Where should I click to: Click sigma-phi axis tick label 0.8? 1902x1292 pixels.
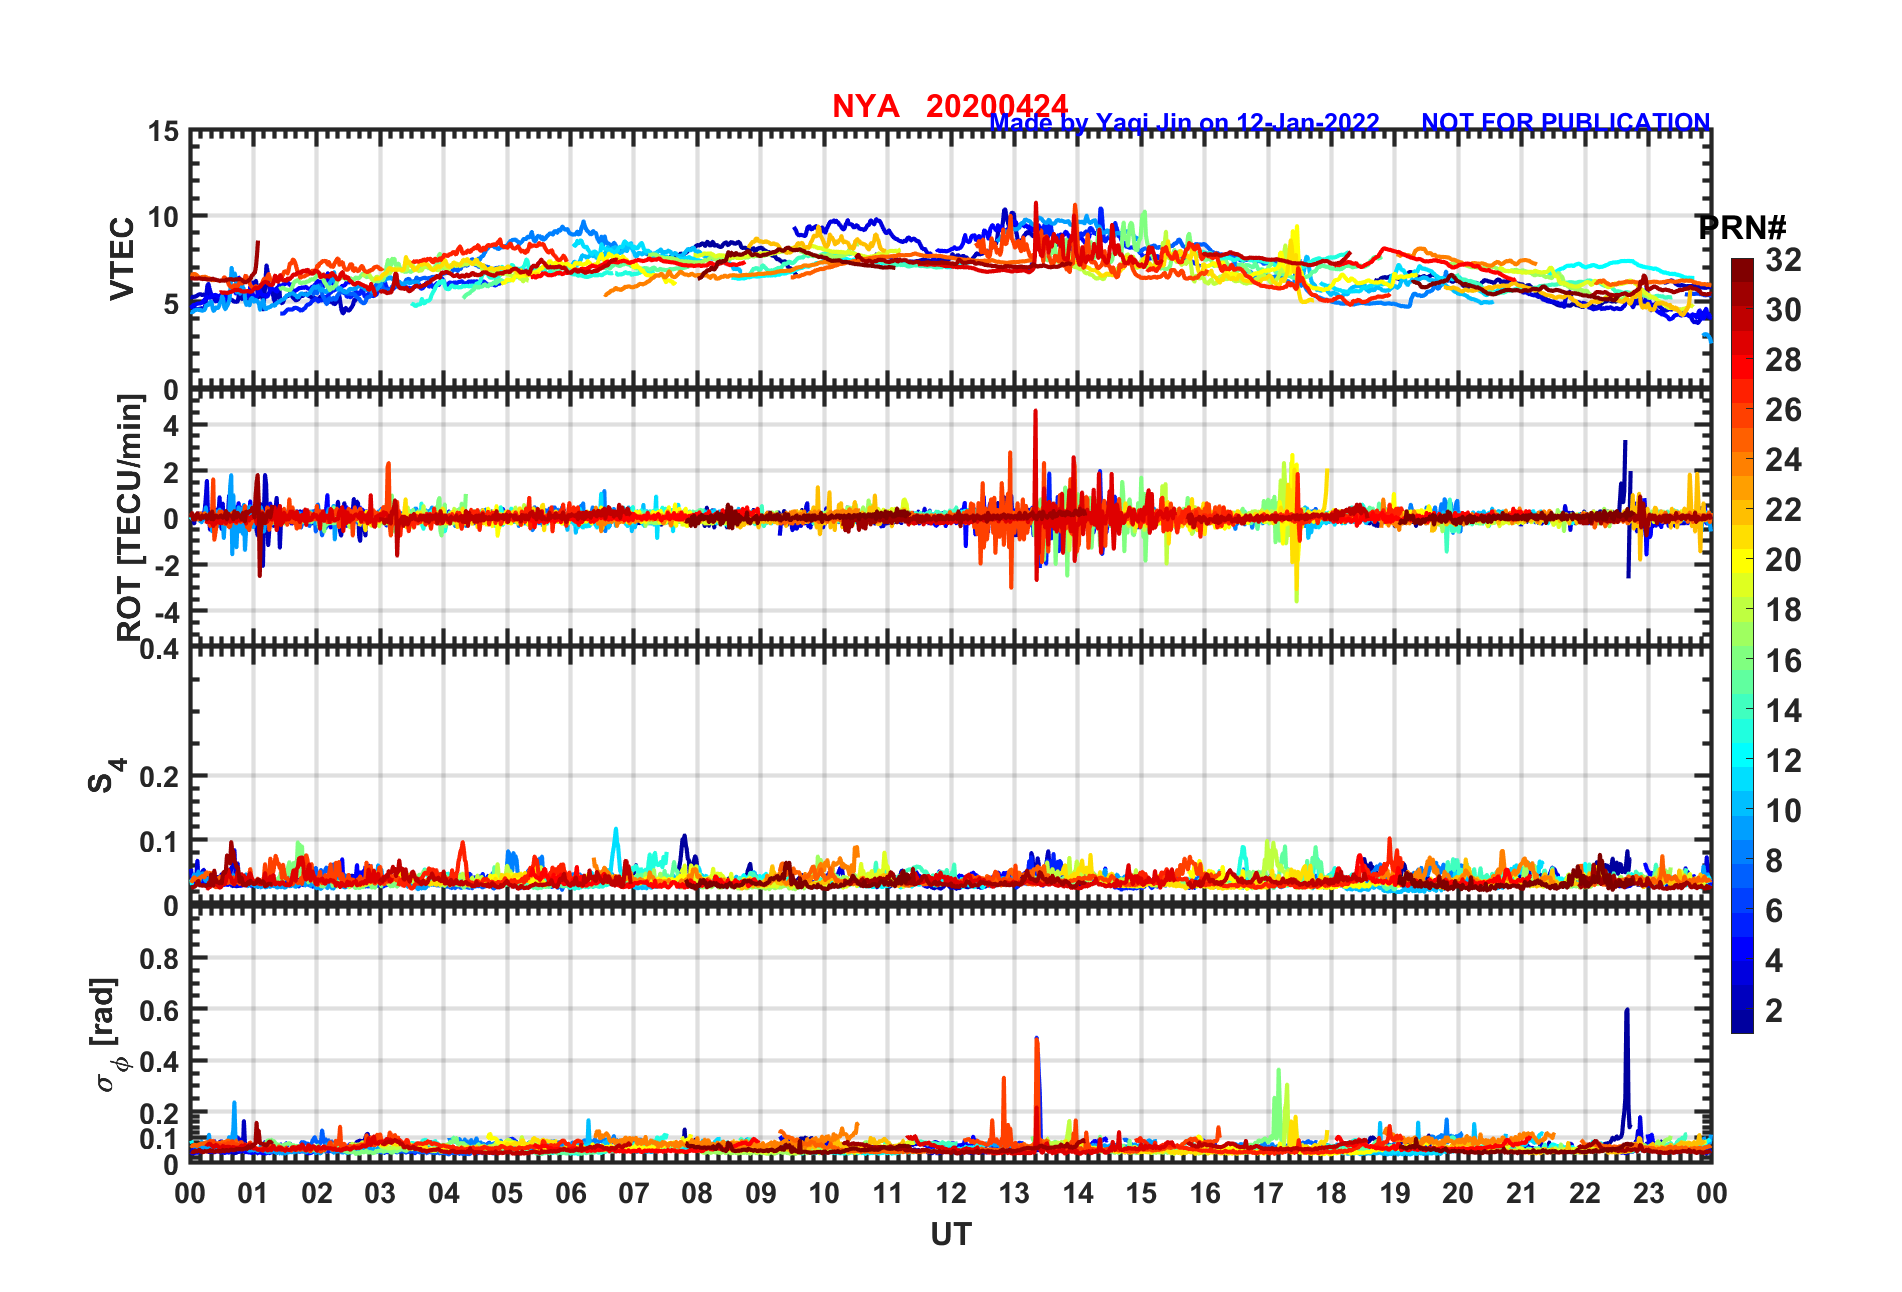tap(160, 959)
